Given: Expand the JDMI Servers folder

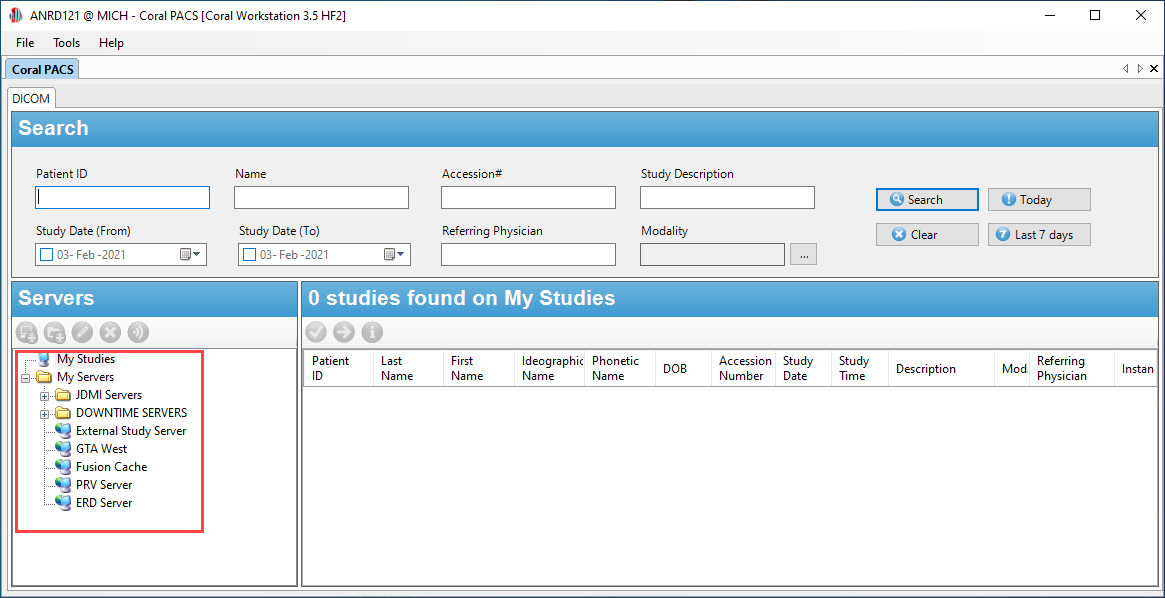Looking at the screenshot, I should 45,395.
